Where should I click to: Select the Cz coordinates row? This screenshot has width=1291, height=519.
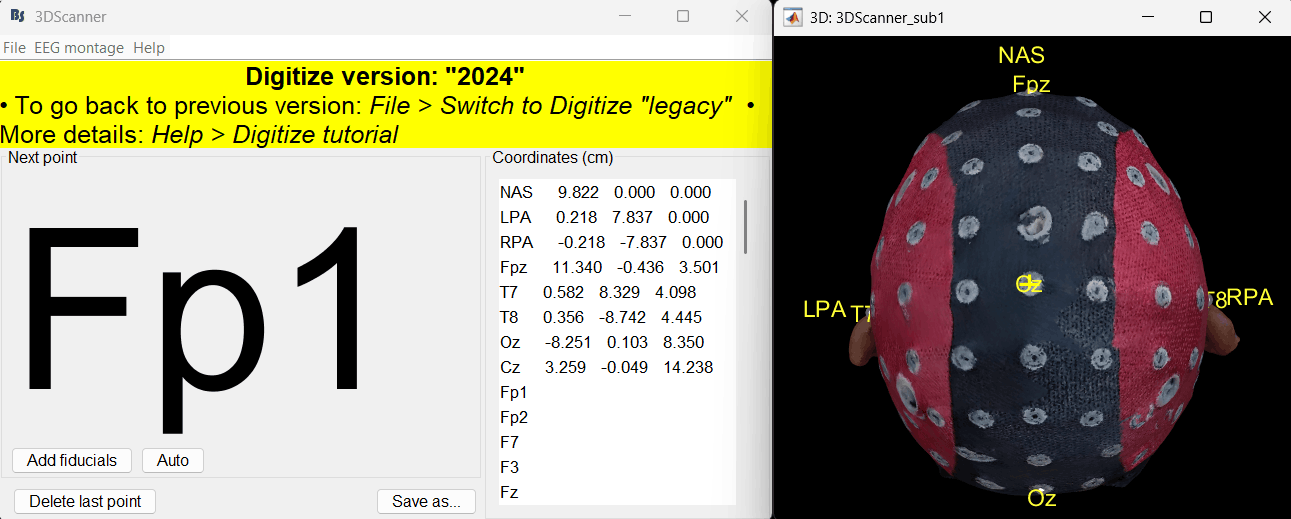604,367
